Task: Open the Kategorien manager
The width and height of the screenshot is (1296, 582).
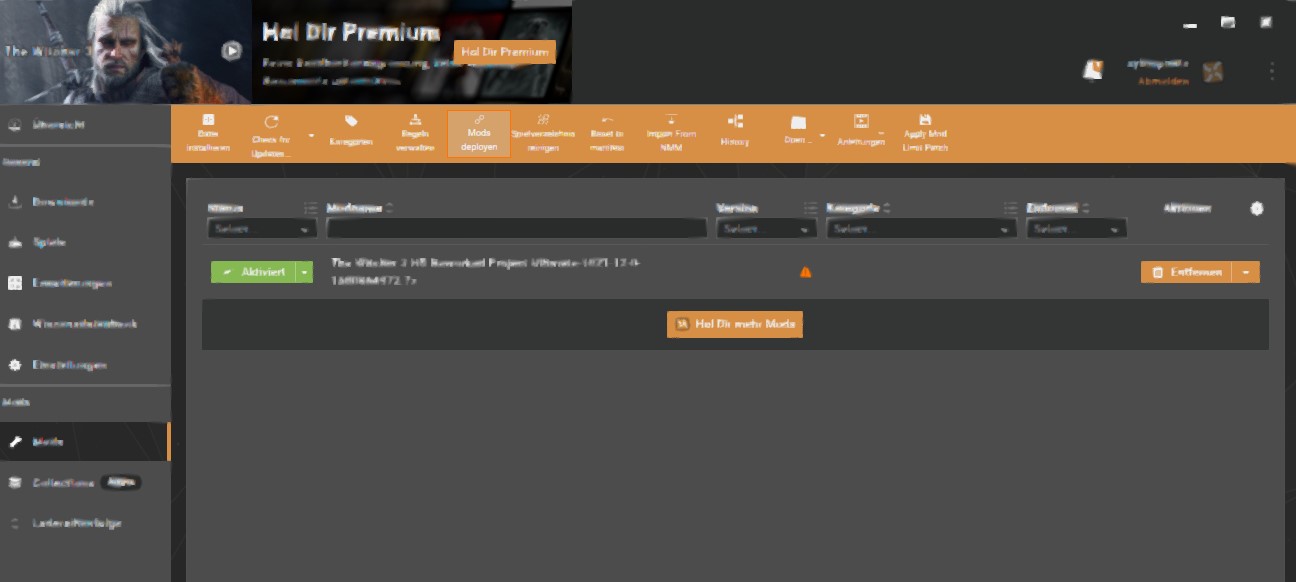Action: point(351,131)
